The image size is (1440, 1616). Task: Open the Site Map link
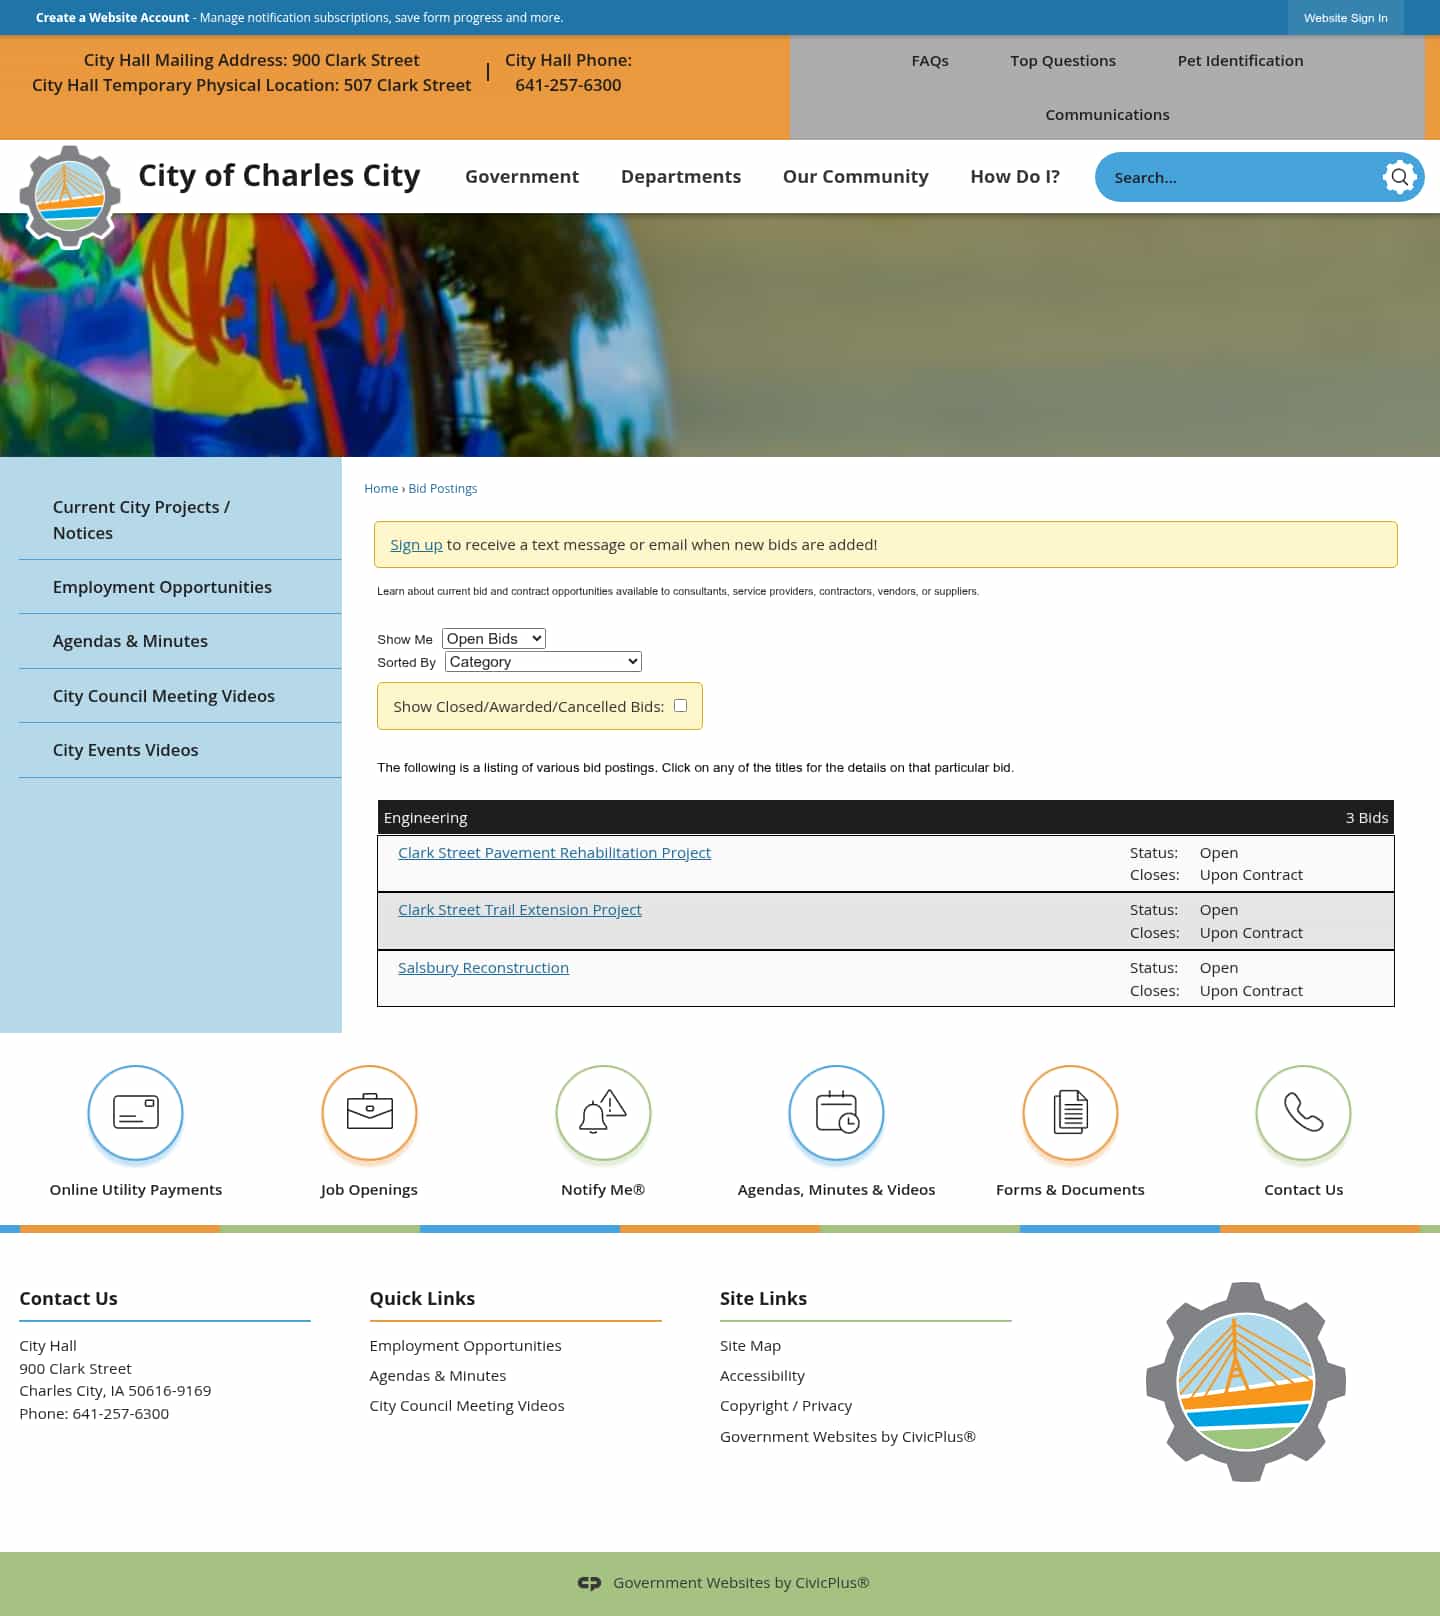click(750, 1346)
